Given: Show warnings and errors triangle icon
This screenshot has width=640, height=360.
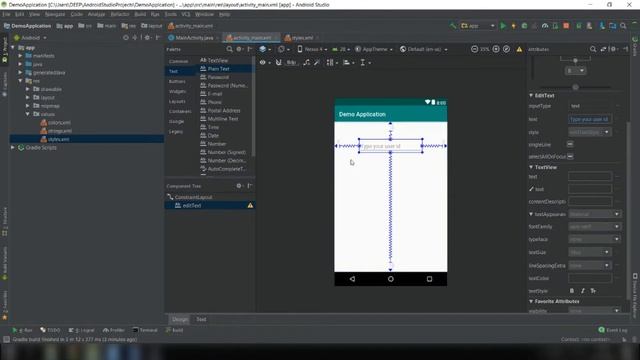Looking at the screenshot, I should (519, 49).
